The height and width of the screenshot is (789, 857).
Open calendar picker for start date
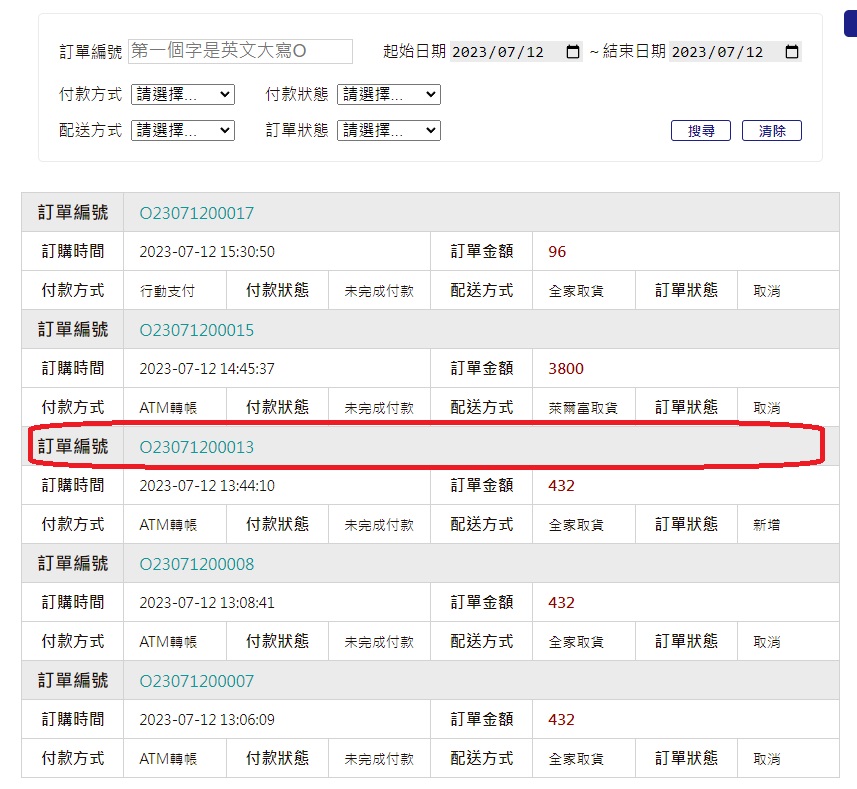coord(573,52)
